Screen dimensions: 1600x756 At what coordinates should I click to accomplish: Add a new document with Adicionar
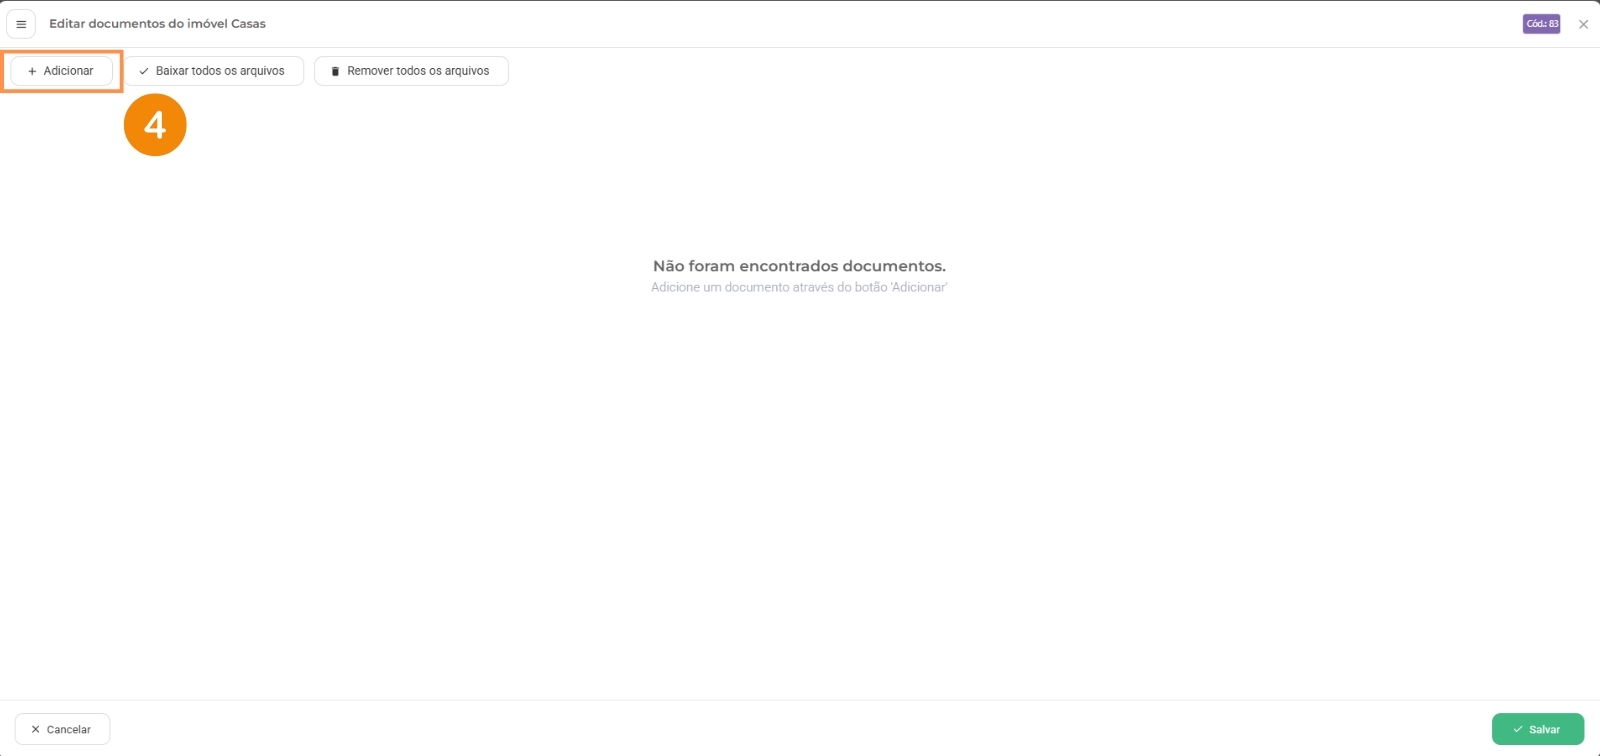click(61, 71)
